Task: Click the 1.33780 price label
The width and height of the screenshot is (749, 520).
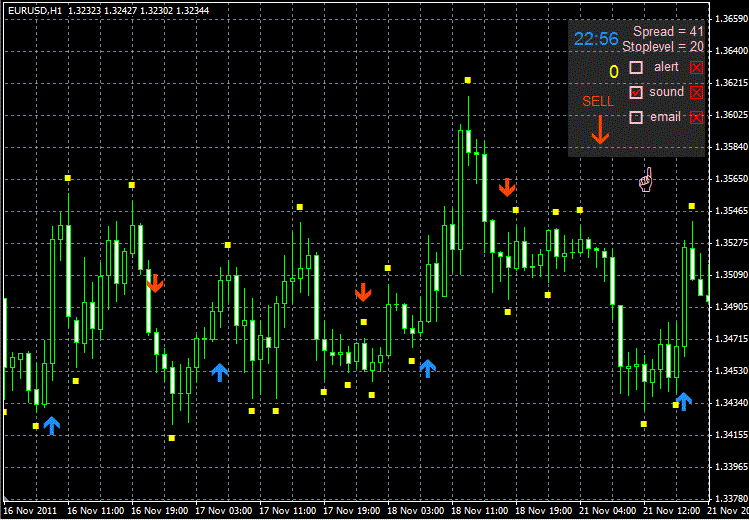Action: coord(730,499)
